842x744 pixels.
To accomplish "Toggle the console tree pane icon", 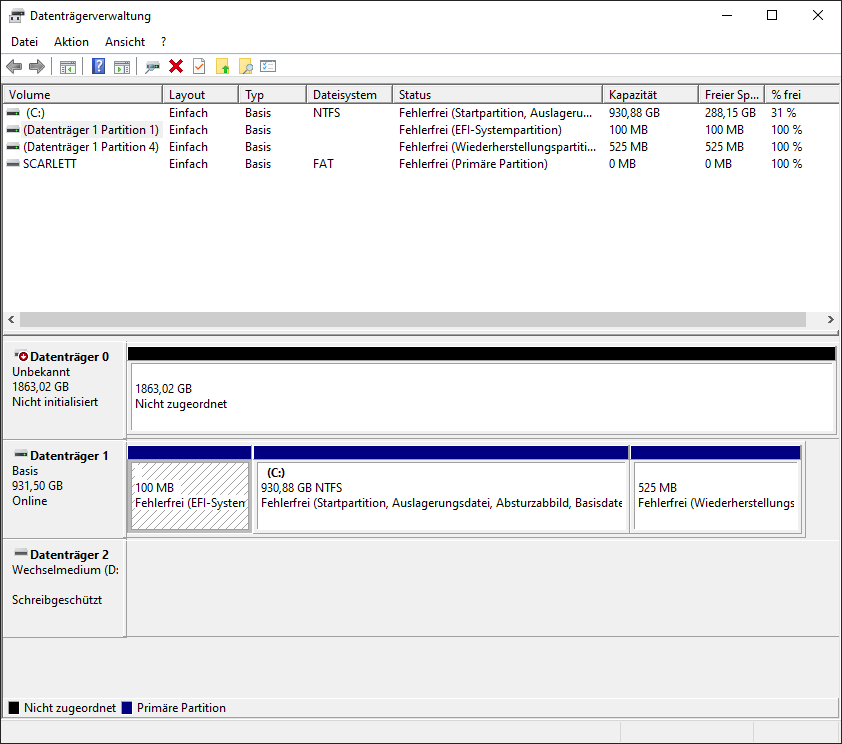I will 68,67.
